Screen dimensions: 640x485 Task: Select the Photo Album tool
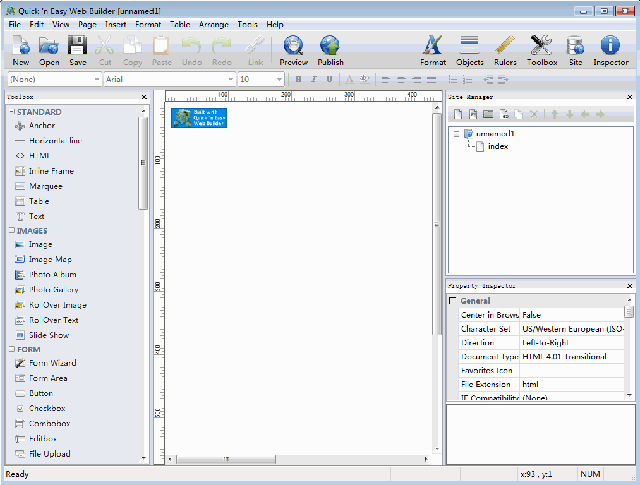pos(45,274)
